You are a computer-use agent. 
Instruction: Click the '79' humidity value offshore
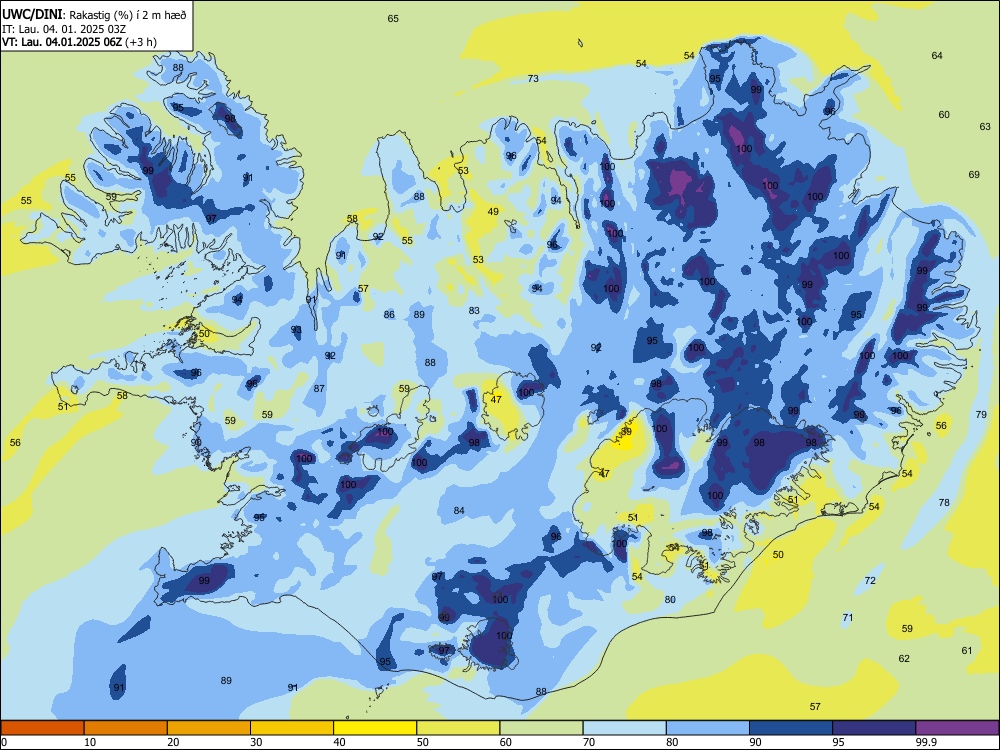981,415
